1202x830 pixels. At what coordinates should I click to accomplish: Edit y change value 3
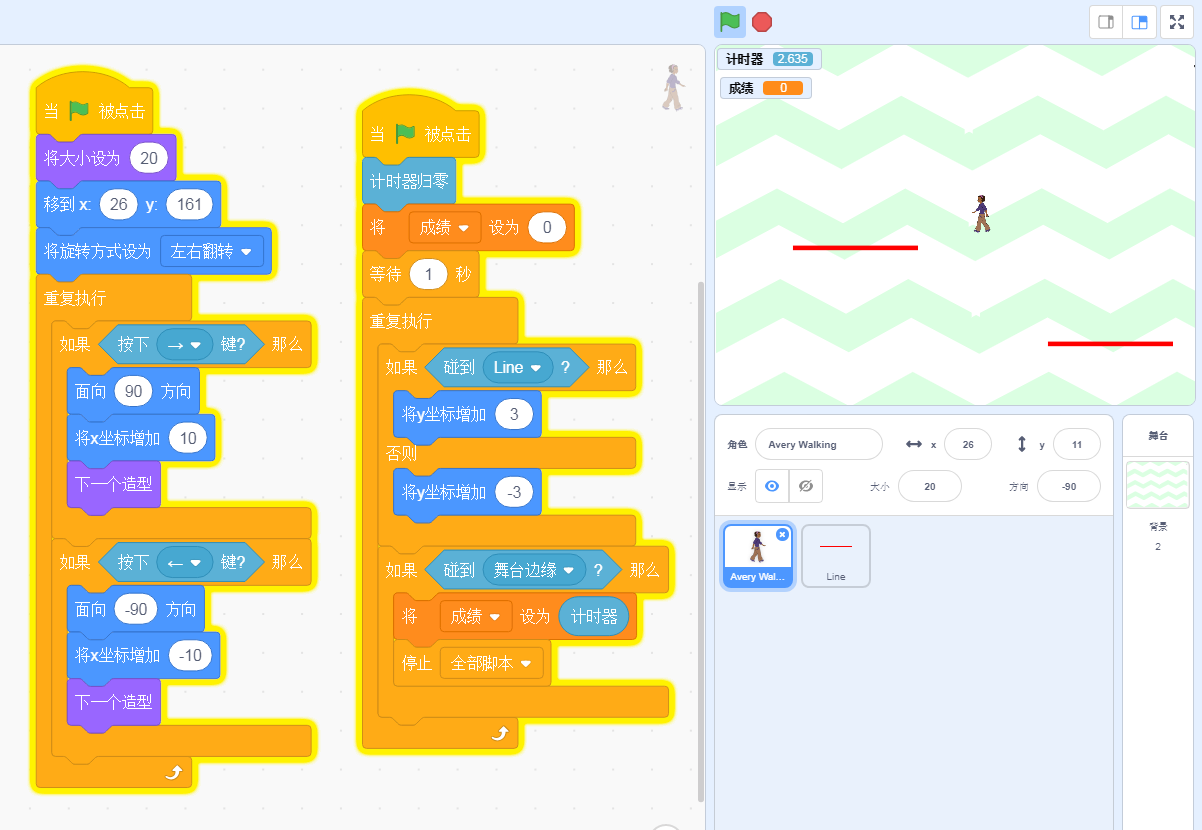[514, 414]
